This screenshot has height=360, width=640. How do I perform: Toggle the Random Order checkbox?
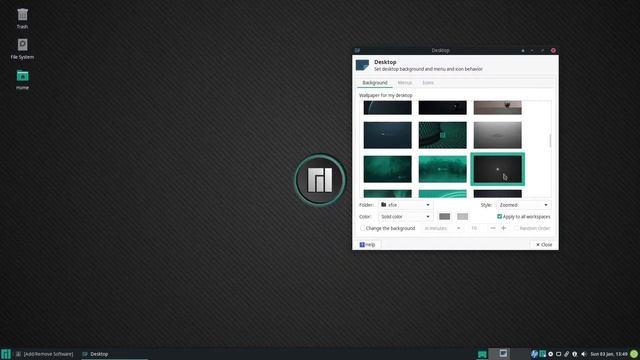[516, 228]
